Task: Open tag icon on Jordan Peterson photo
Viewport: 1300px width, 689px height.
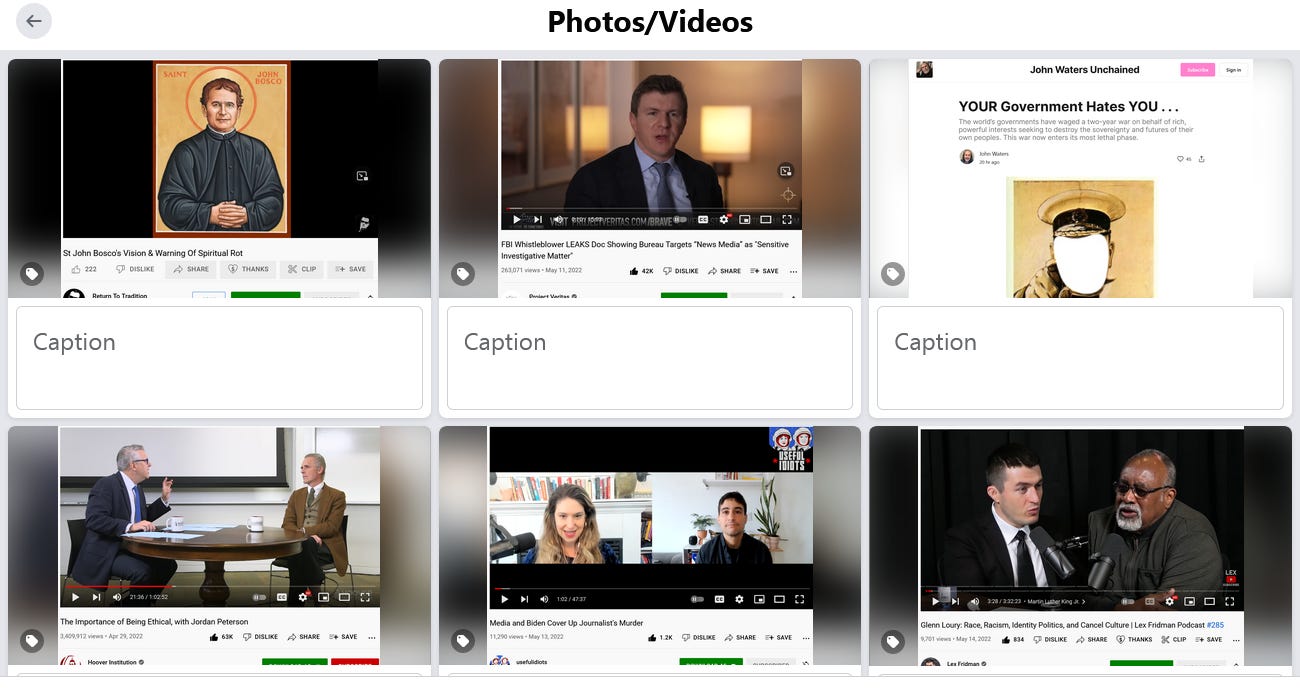Action: pyautogui.click(x=32, y=641)
